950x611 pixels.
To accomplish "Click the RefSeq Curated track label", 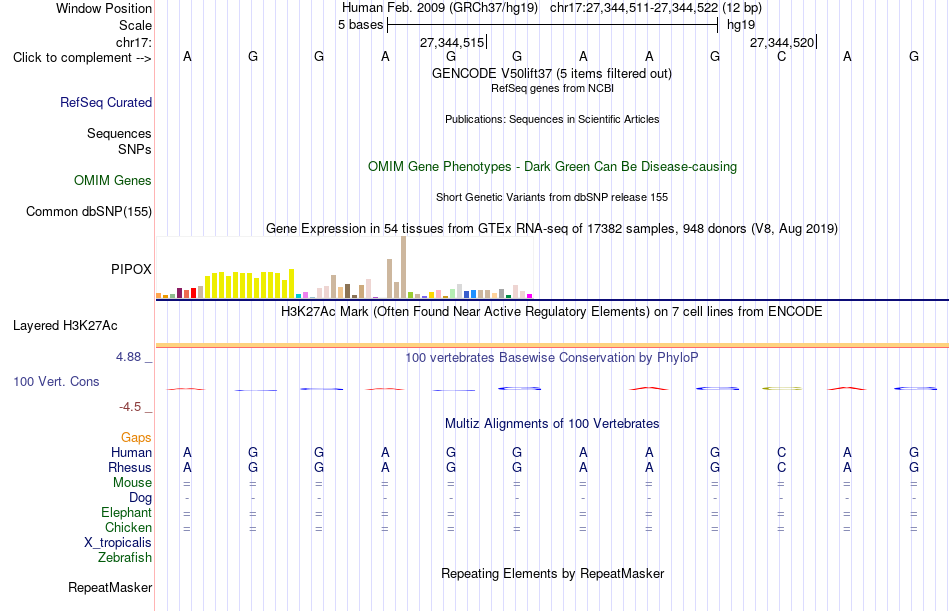I will point(106,102).
